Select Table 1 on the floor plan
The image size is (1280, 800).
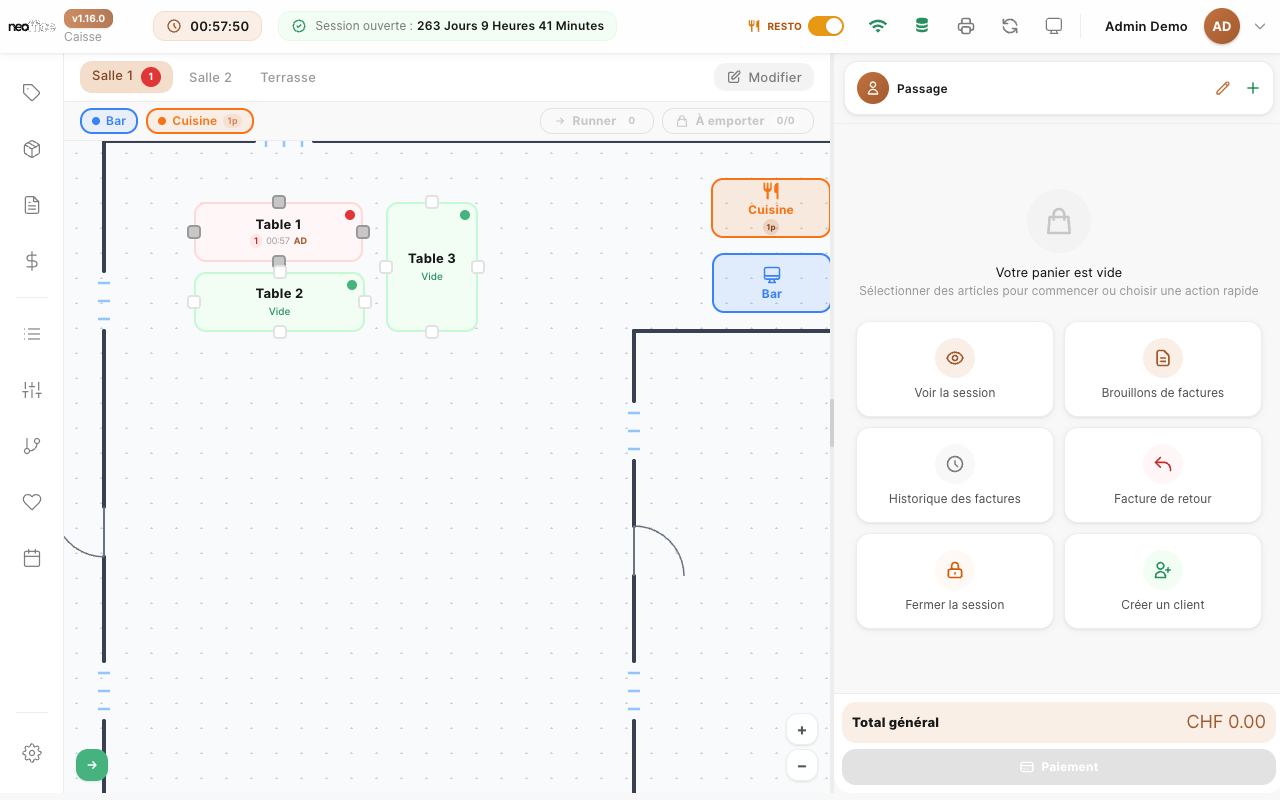[x=278, y=232]
